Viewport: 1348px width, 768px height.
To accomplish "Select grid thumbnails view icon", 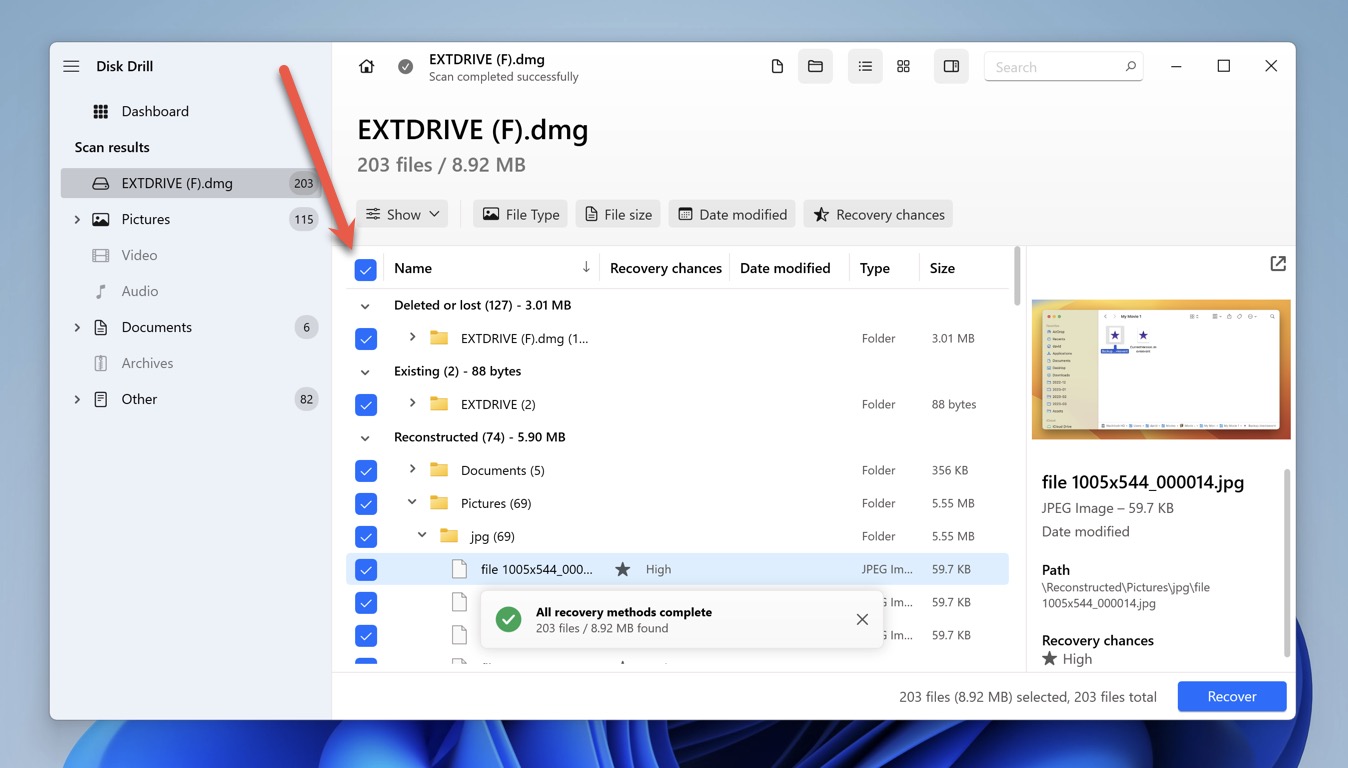I will [903, 66].
